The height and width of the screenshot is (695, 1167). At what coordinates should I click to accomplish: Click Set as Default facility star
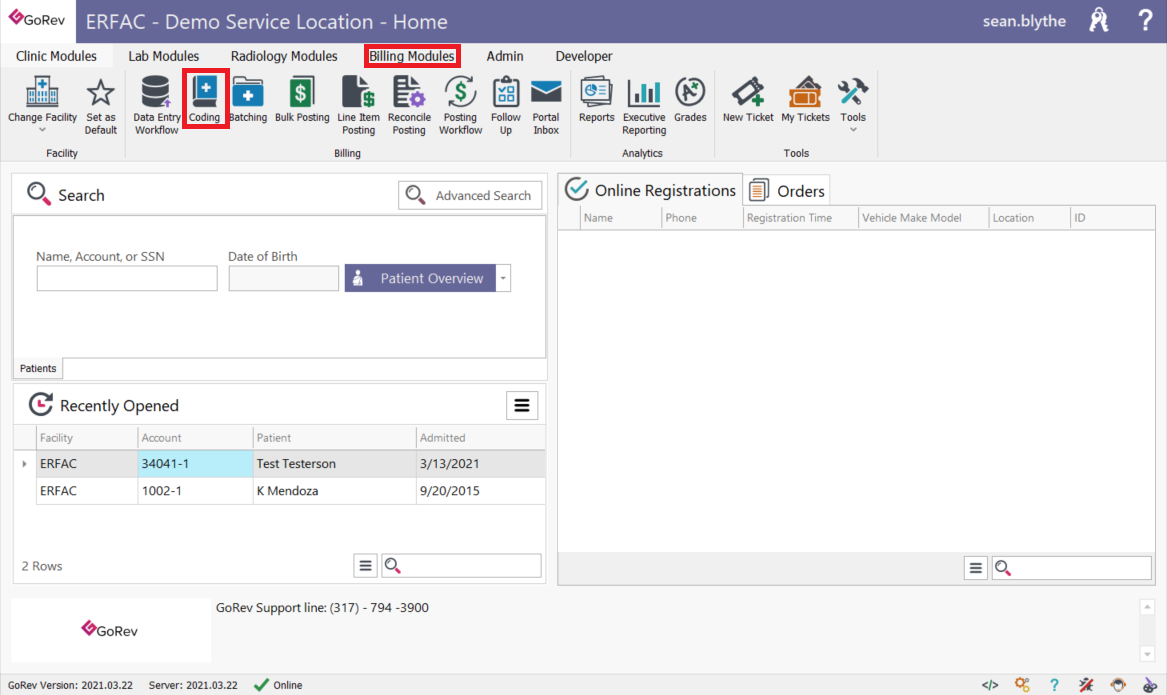click(x=100, y=99)
